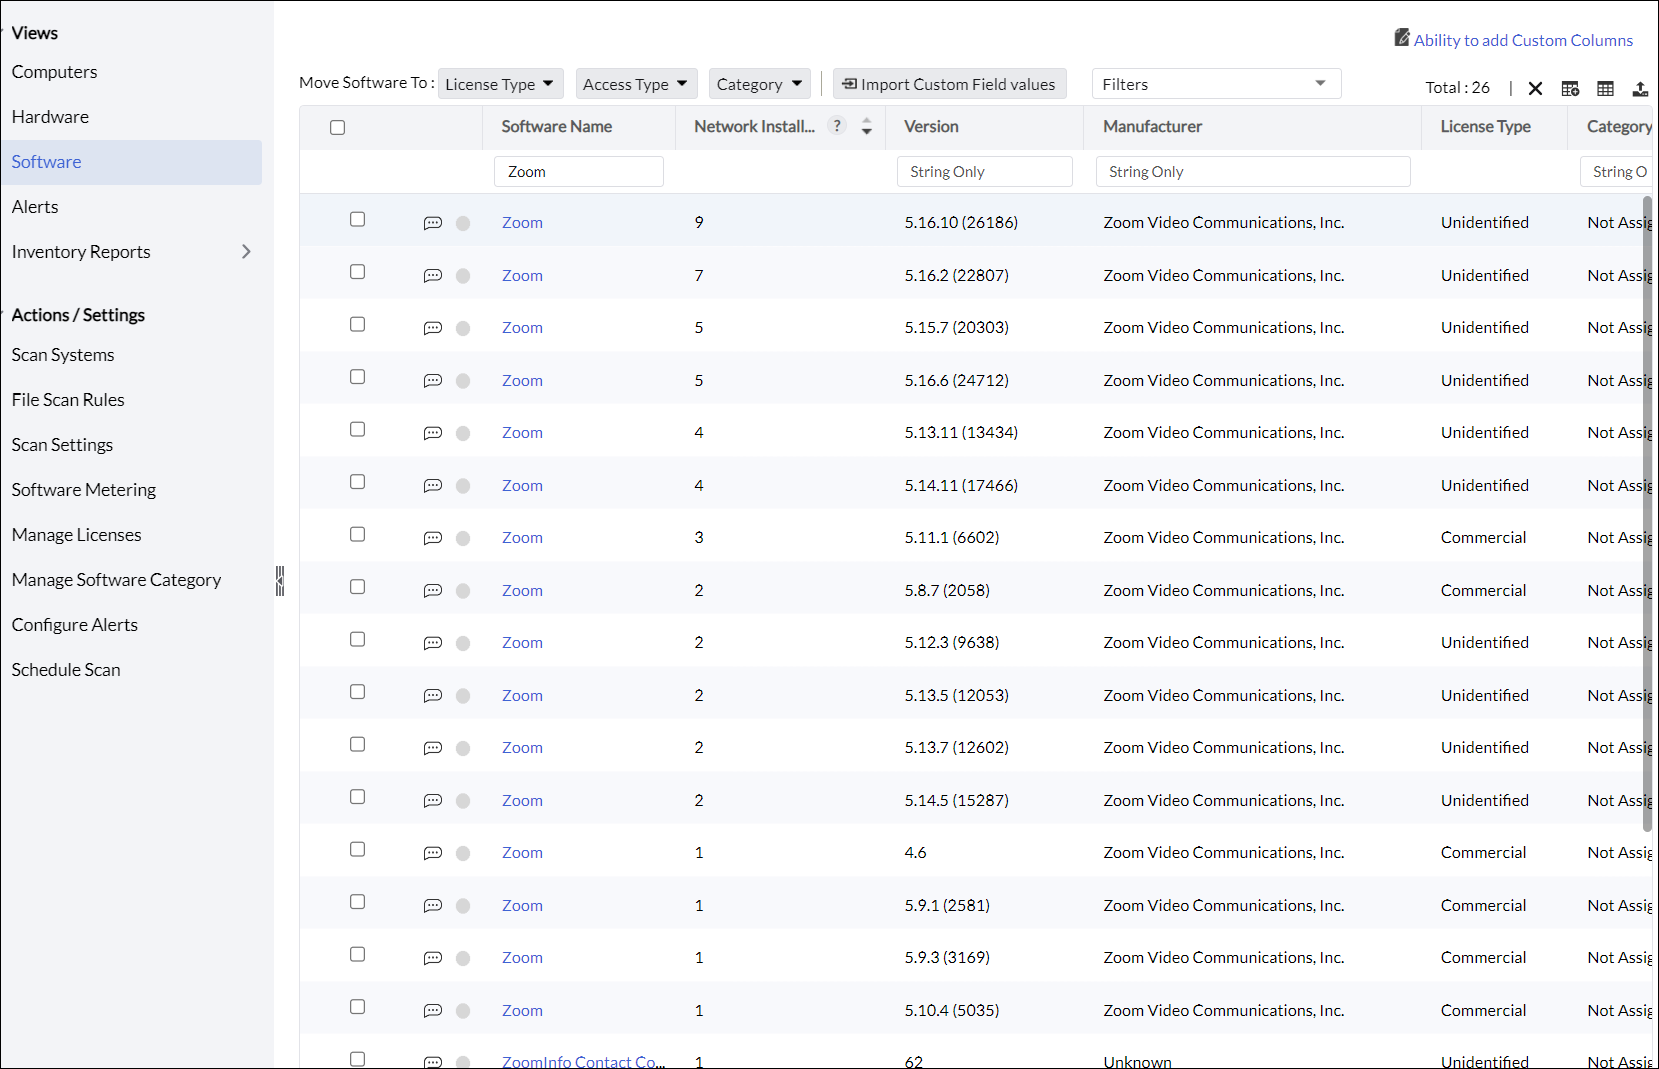This screenshot has width=1659, height=1069.
Task: Click the export upload icon
Action: pyautogui.click(x=1640, y=88)
